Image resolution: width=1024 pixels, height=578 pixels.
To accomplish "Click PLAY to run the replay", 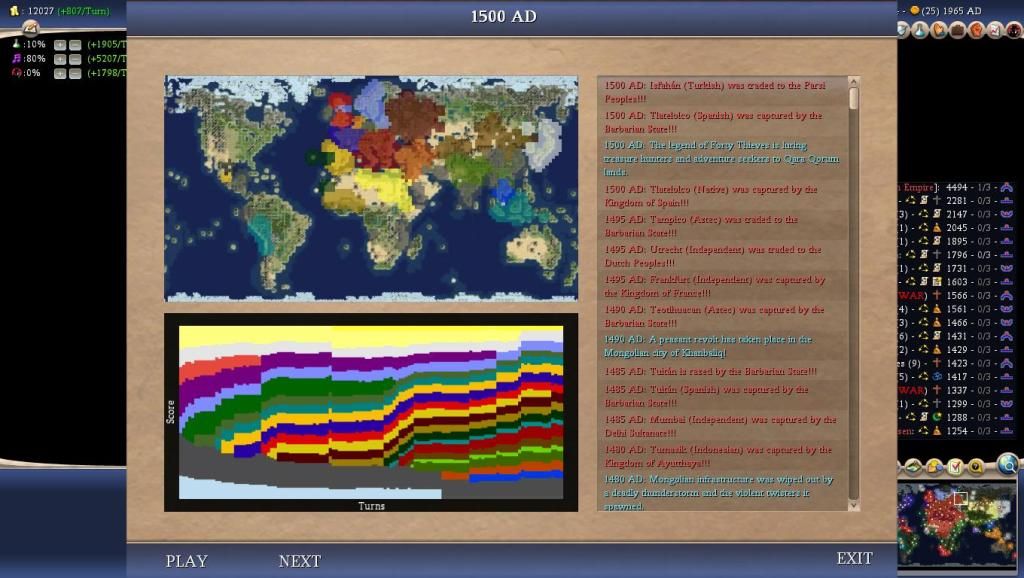I will [186, 561].
